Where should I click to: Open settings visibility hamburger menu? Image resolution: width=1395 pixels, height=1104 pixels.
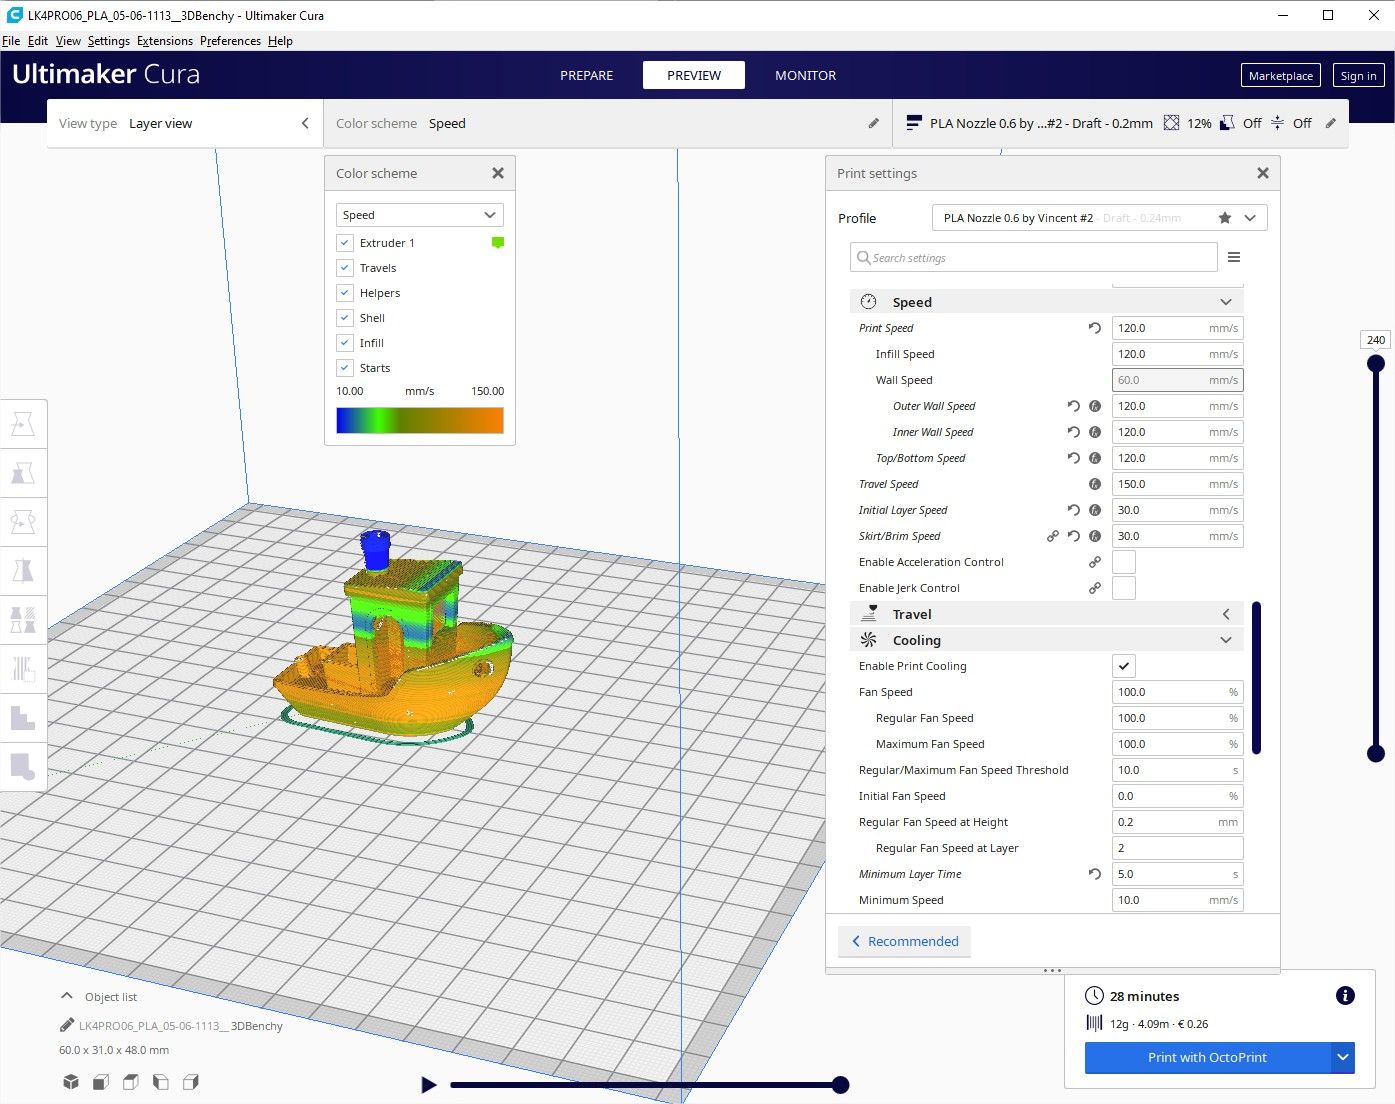(1234, 257)
